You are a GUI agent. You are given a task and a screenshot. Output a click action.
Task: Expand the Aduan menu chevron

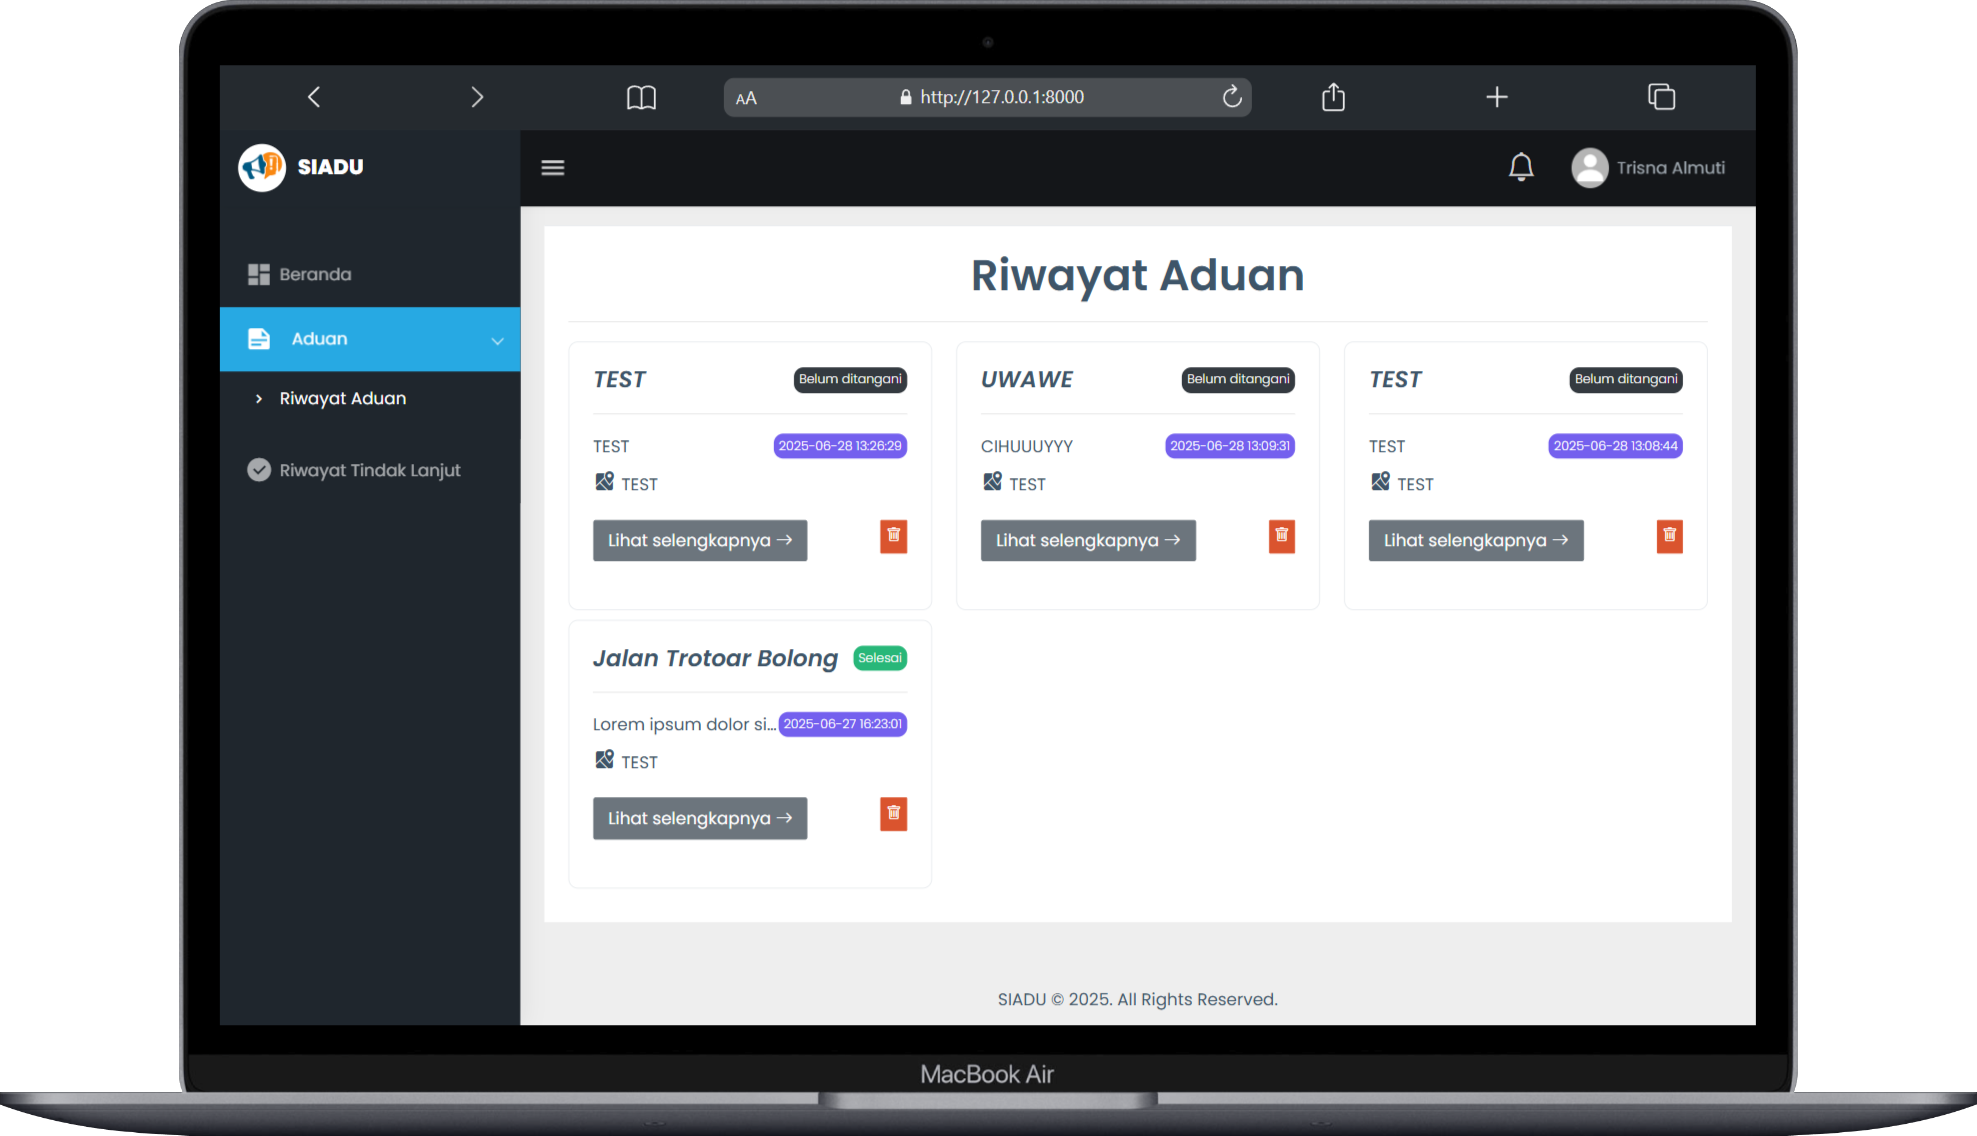[497, 340]
